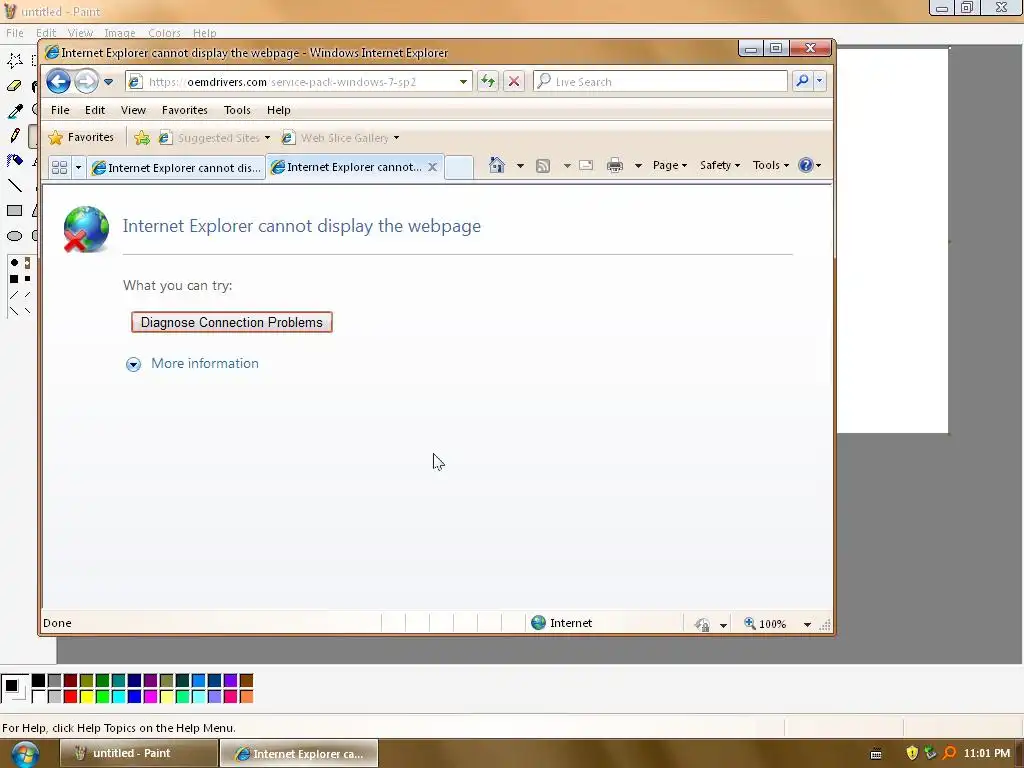Open the Safety command bar menu
Screen dimensions: 1024x768
pos(720,165)
